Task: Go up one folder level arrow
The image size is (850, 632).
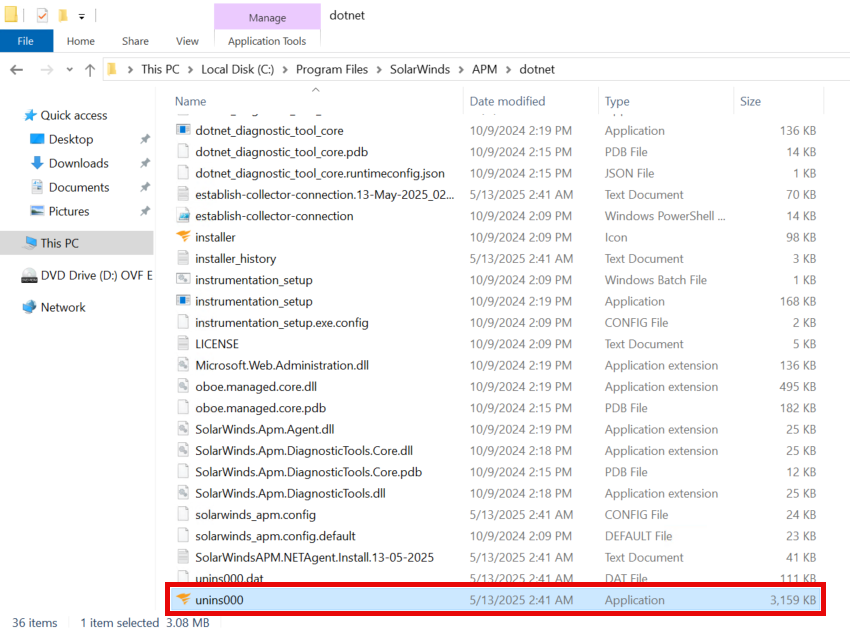Action: coord(90,70)
